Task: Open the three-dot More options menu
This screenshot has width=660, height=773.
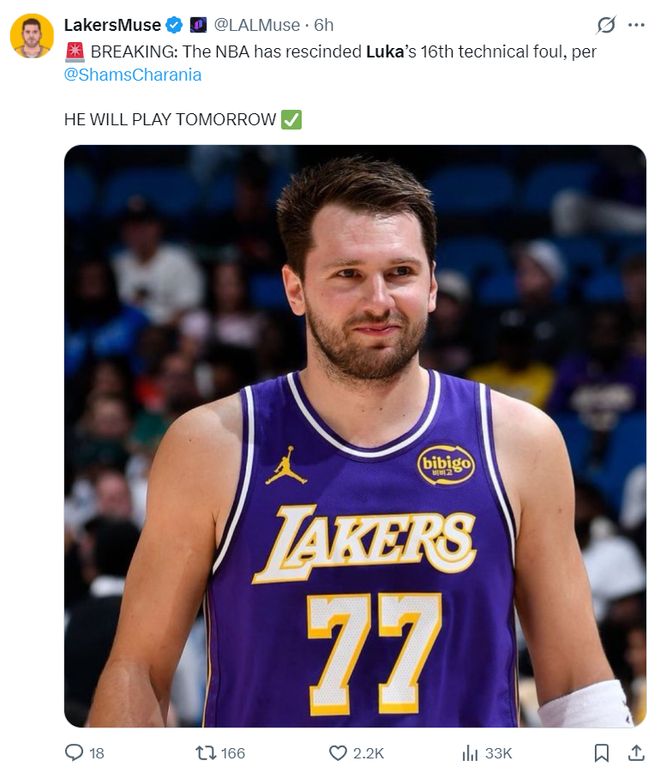Action: [x=636, y=25]
